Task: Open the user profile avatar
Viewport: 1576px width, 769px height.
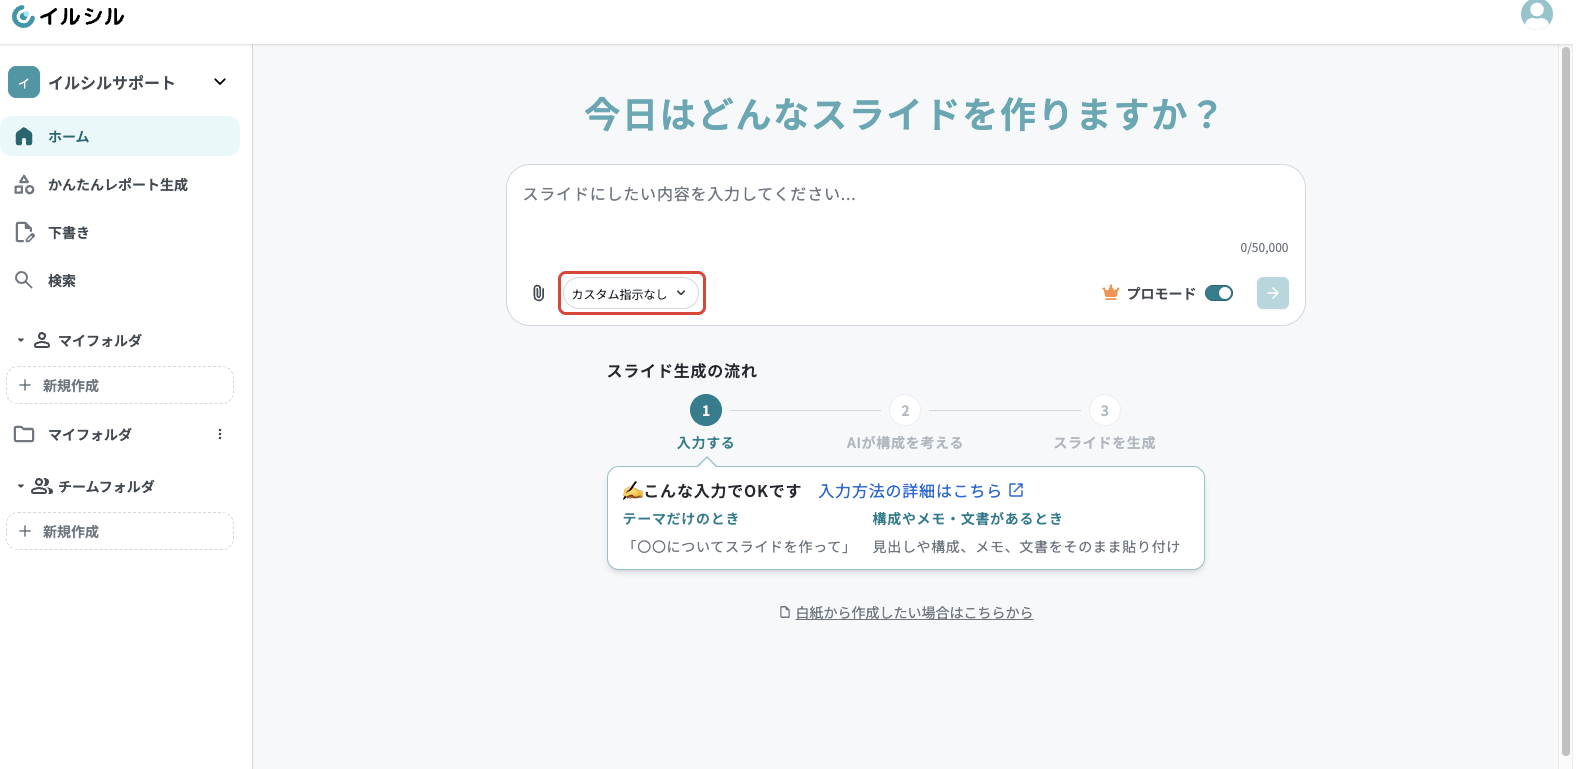Action: click(x=1536, y=14)
